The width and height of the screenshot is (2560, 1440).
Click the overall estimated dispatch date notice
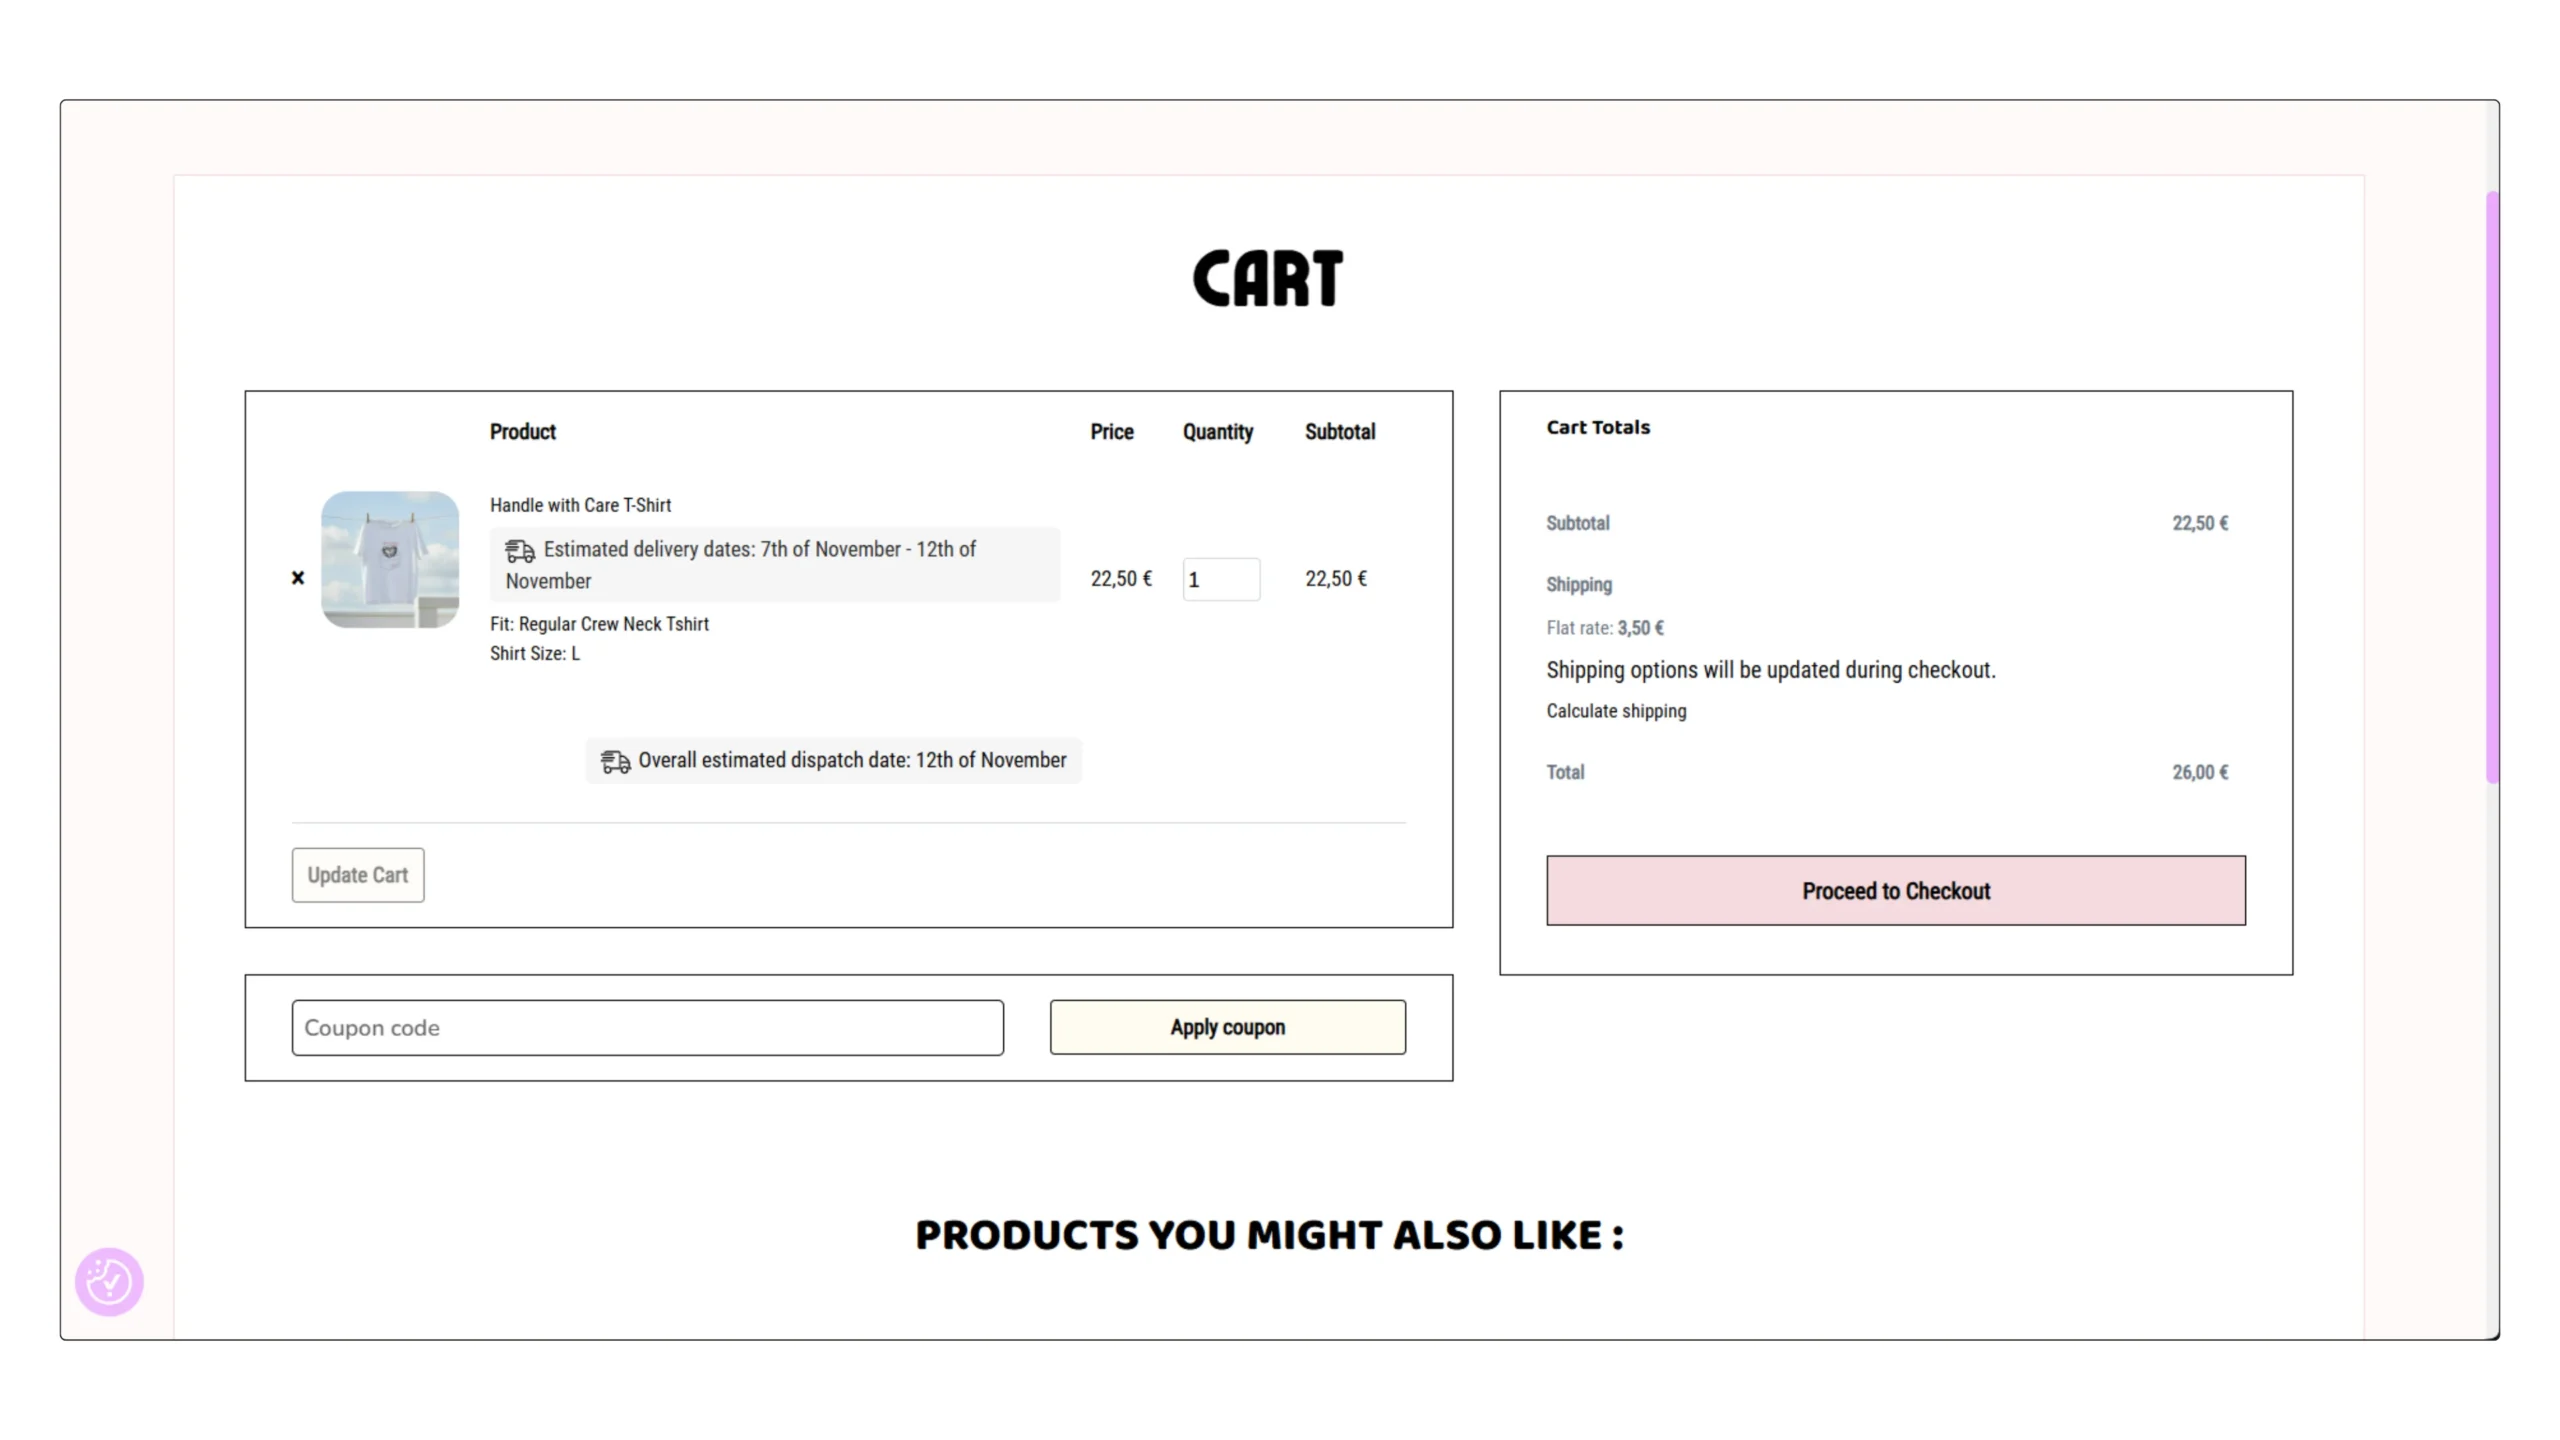coord(851,761)
